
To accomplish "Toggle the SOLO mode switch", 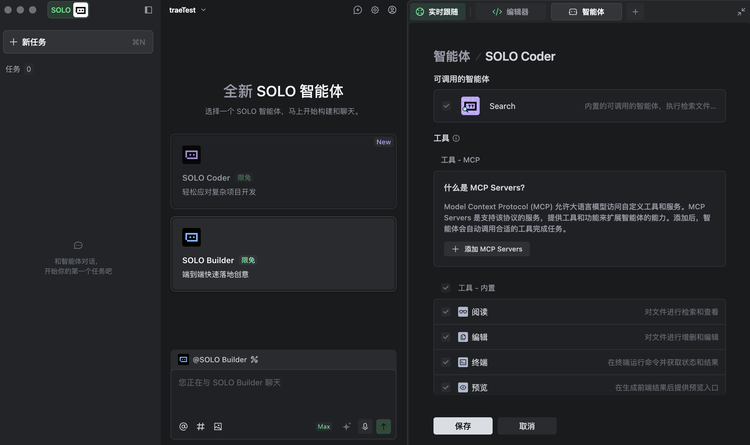I will (68, 10).
